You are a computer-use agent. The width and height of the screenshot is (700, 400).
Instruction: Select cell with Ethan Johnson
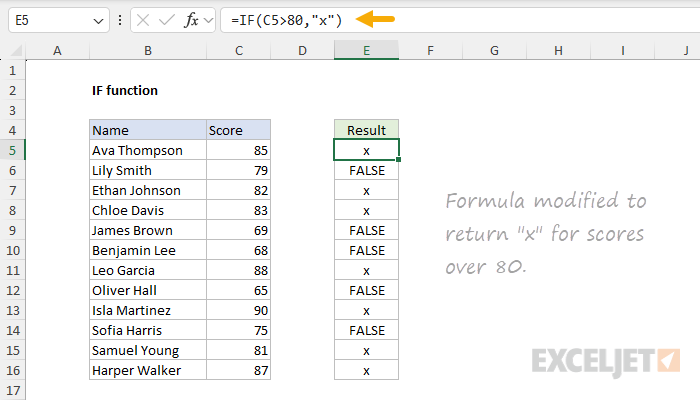[x=148, y=191]
